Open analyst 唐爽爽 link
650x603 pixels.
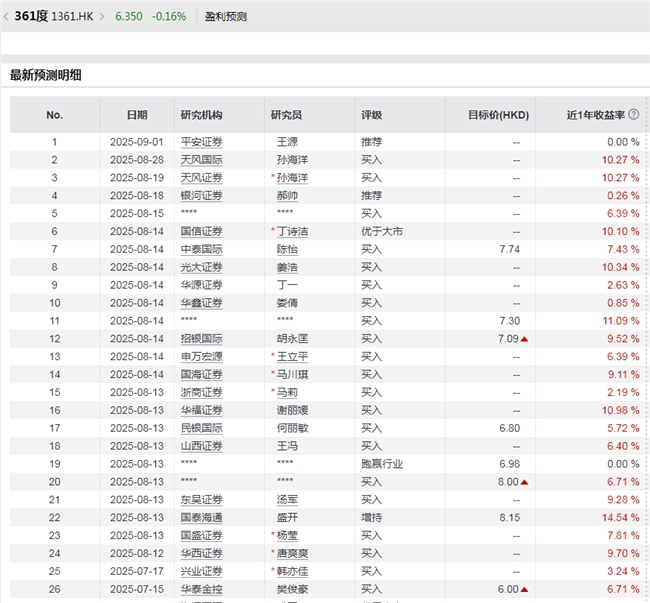[292, 553]
